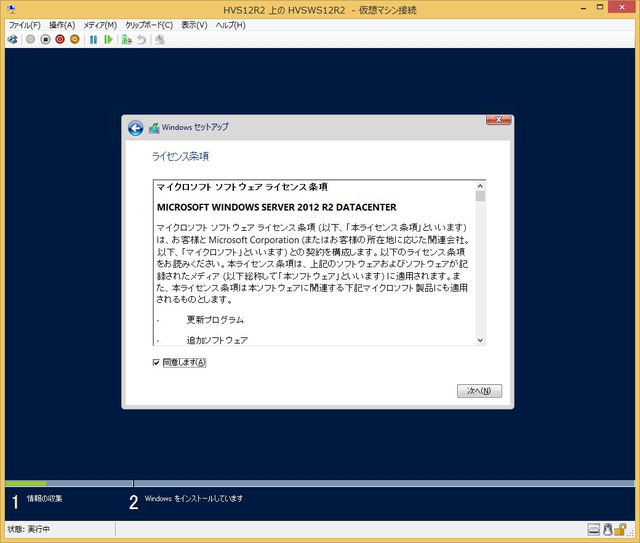Reset the VM using the green play icon
This screenshot has width=640, height=543.
[108, 40]
